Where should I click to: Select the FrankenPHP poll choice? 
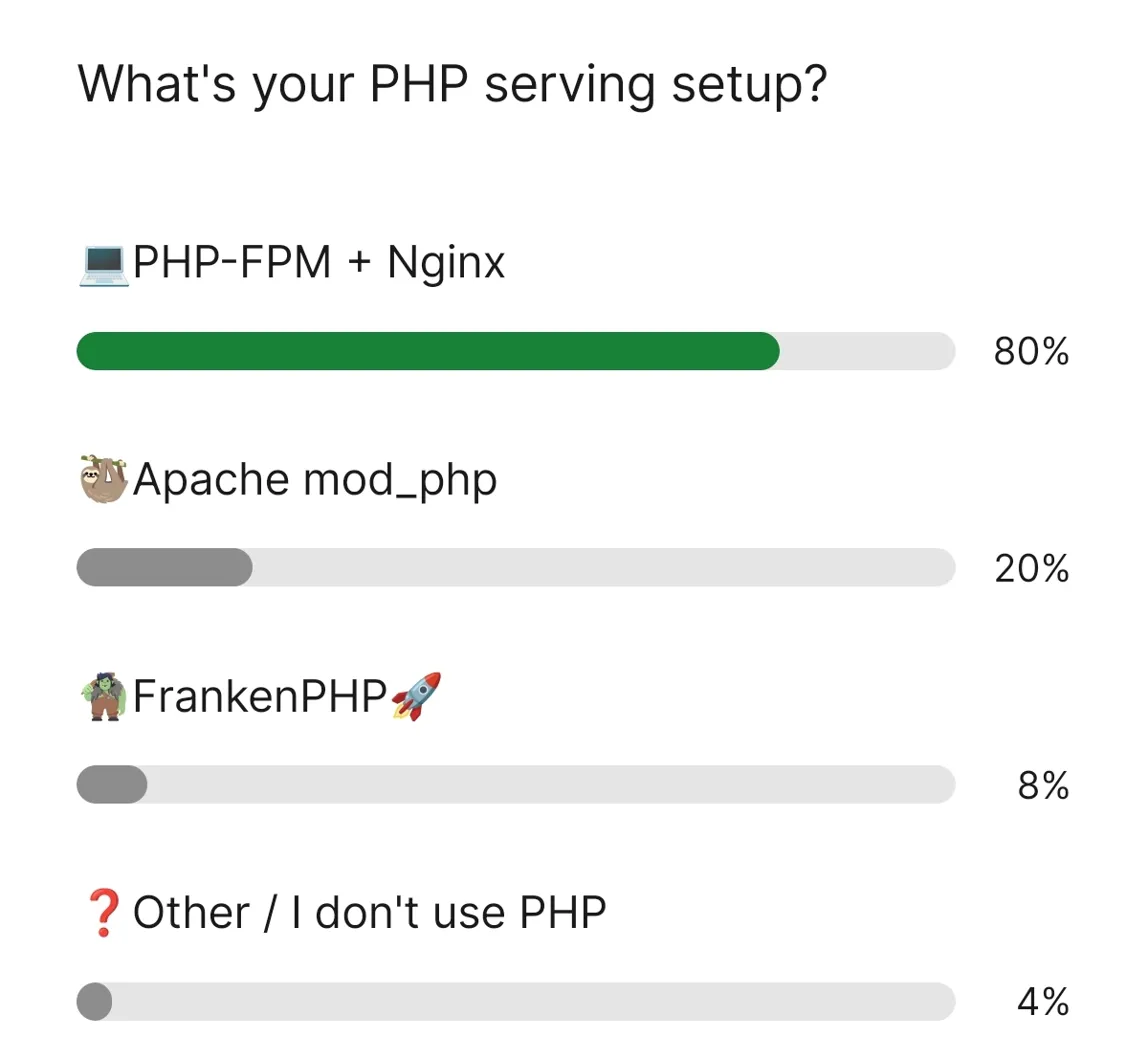point(270,695)
